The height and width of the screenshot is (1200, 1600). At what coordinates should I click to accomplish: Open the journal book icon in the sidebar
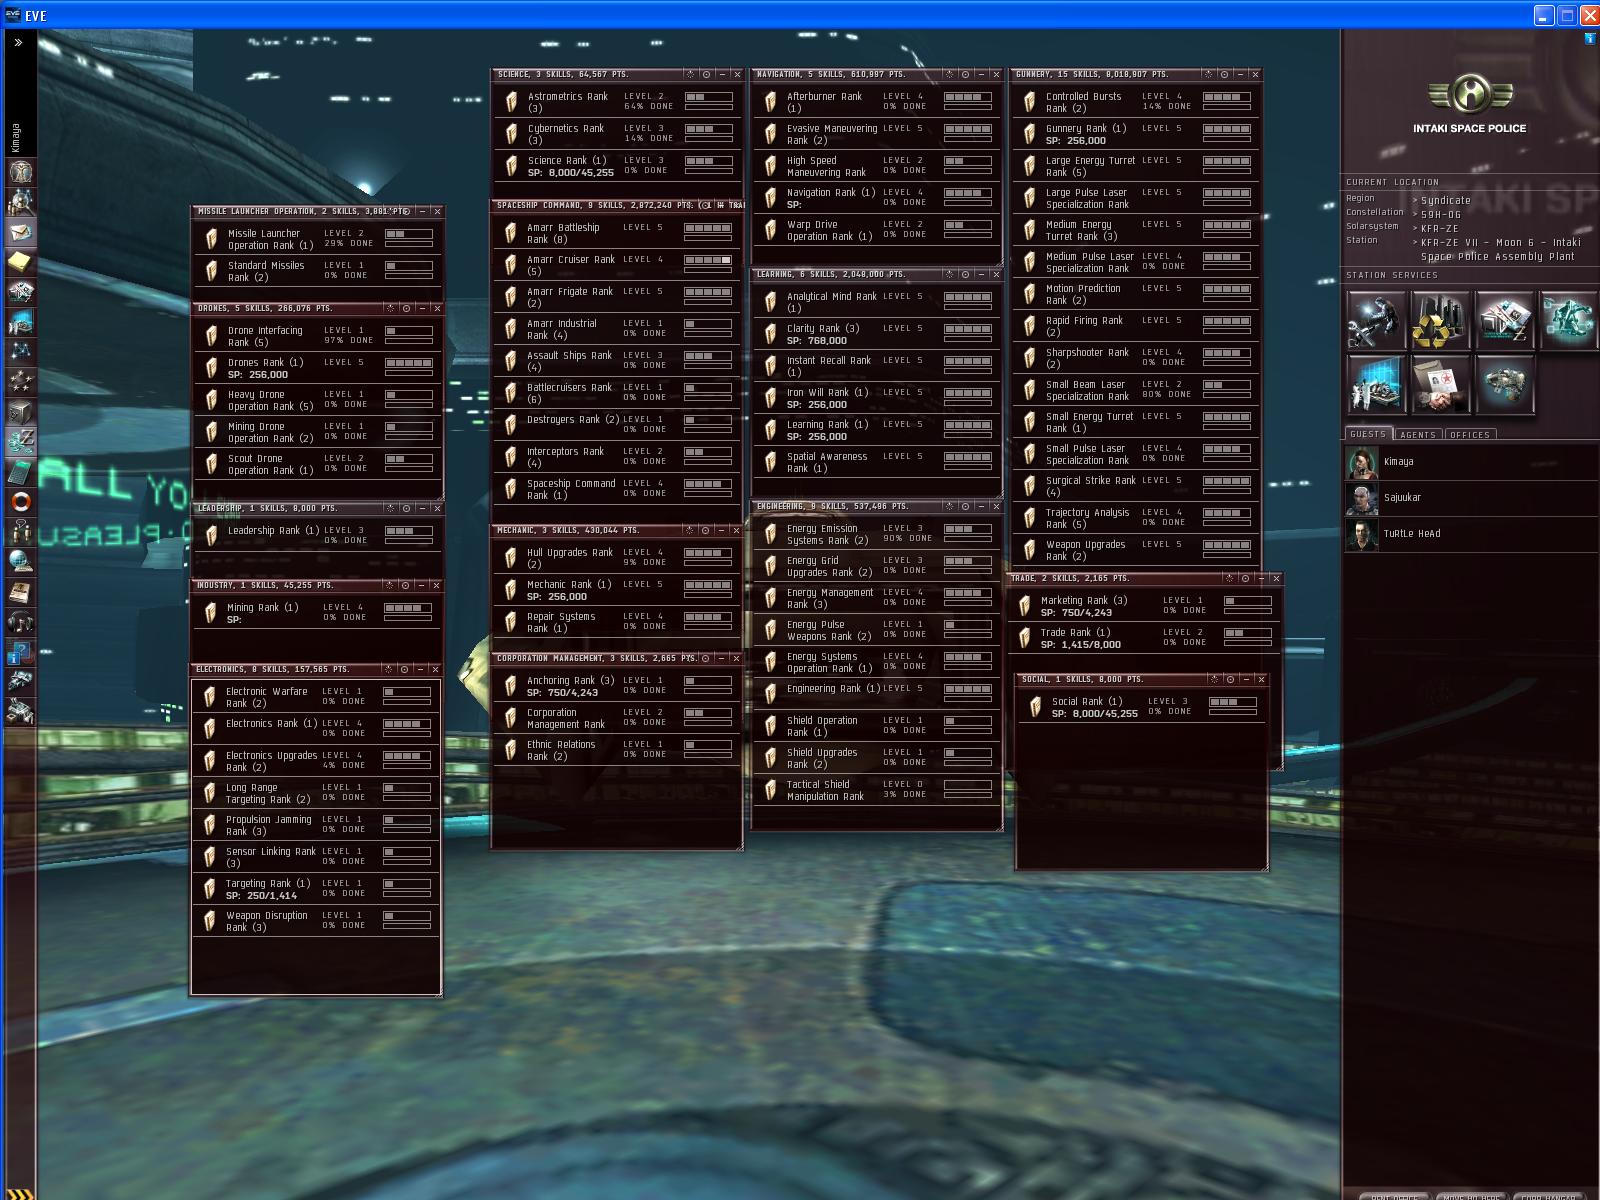click(21, 592)
